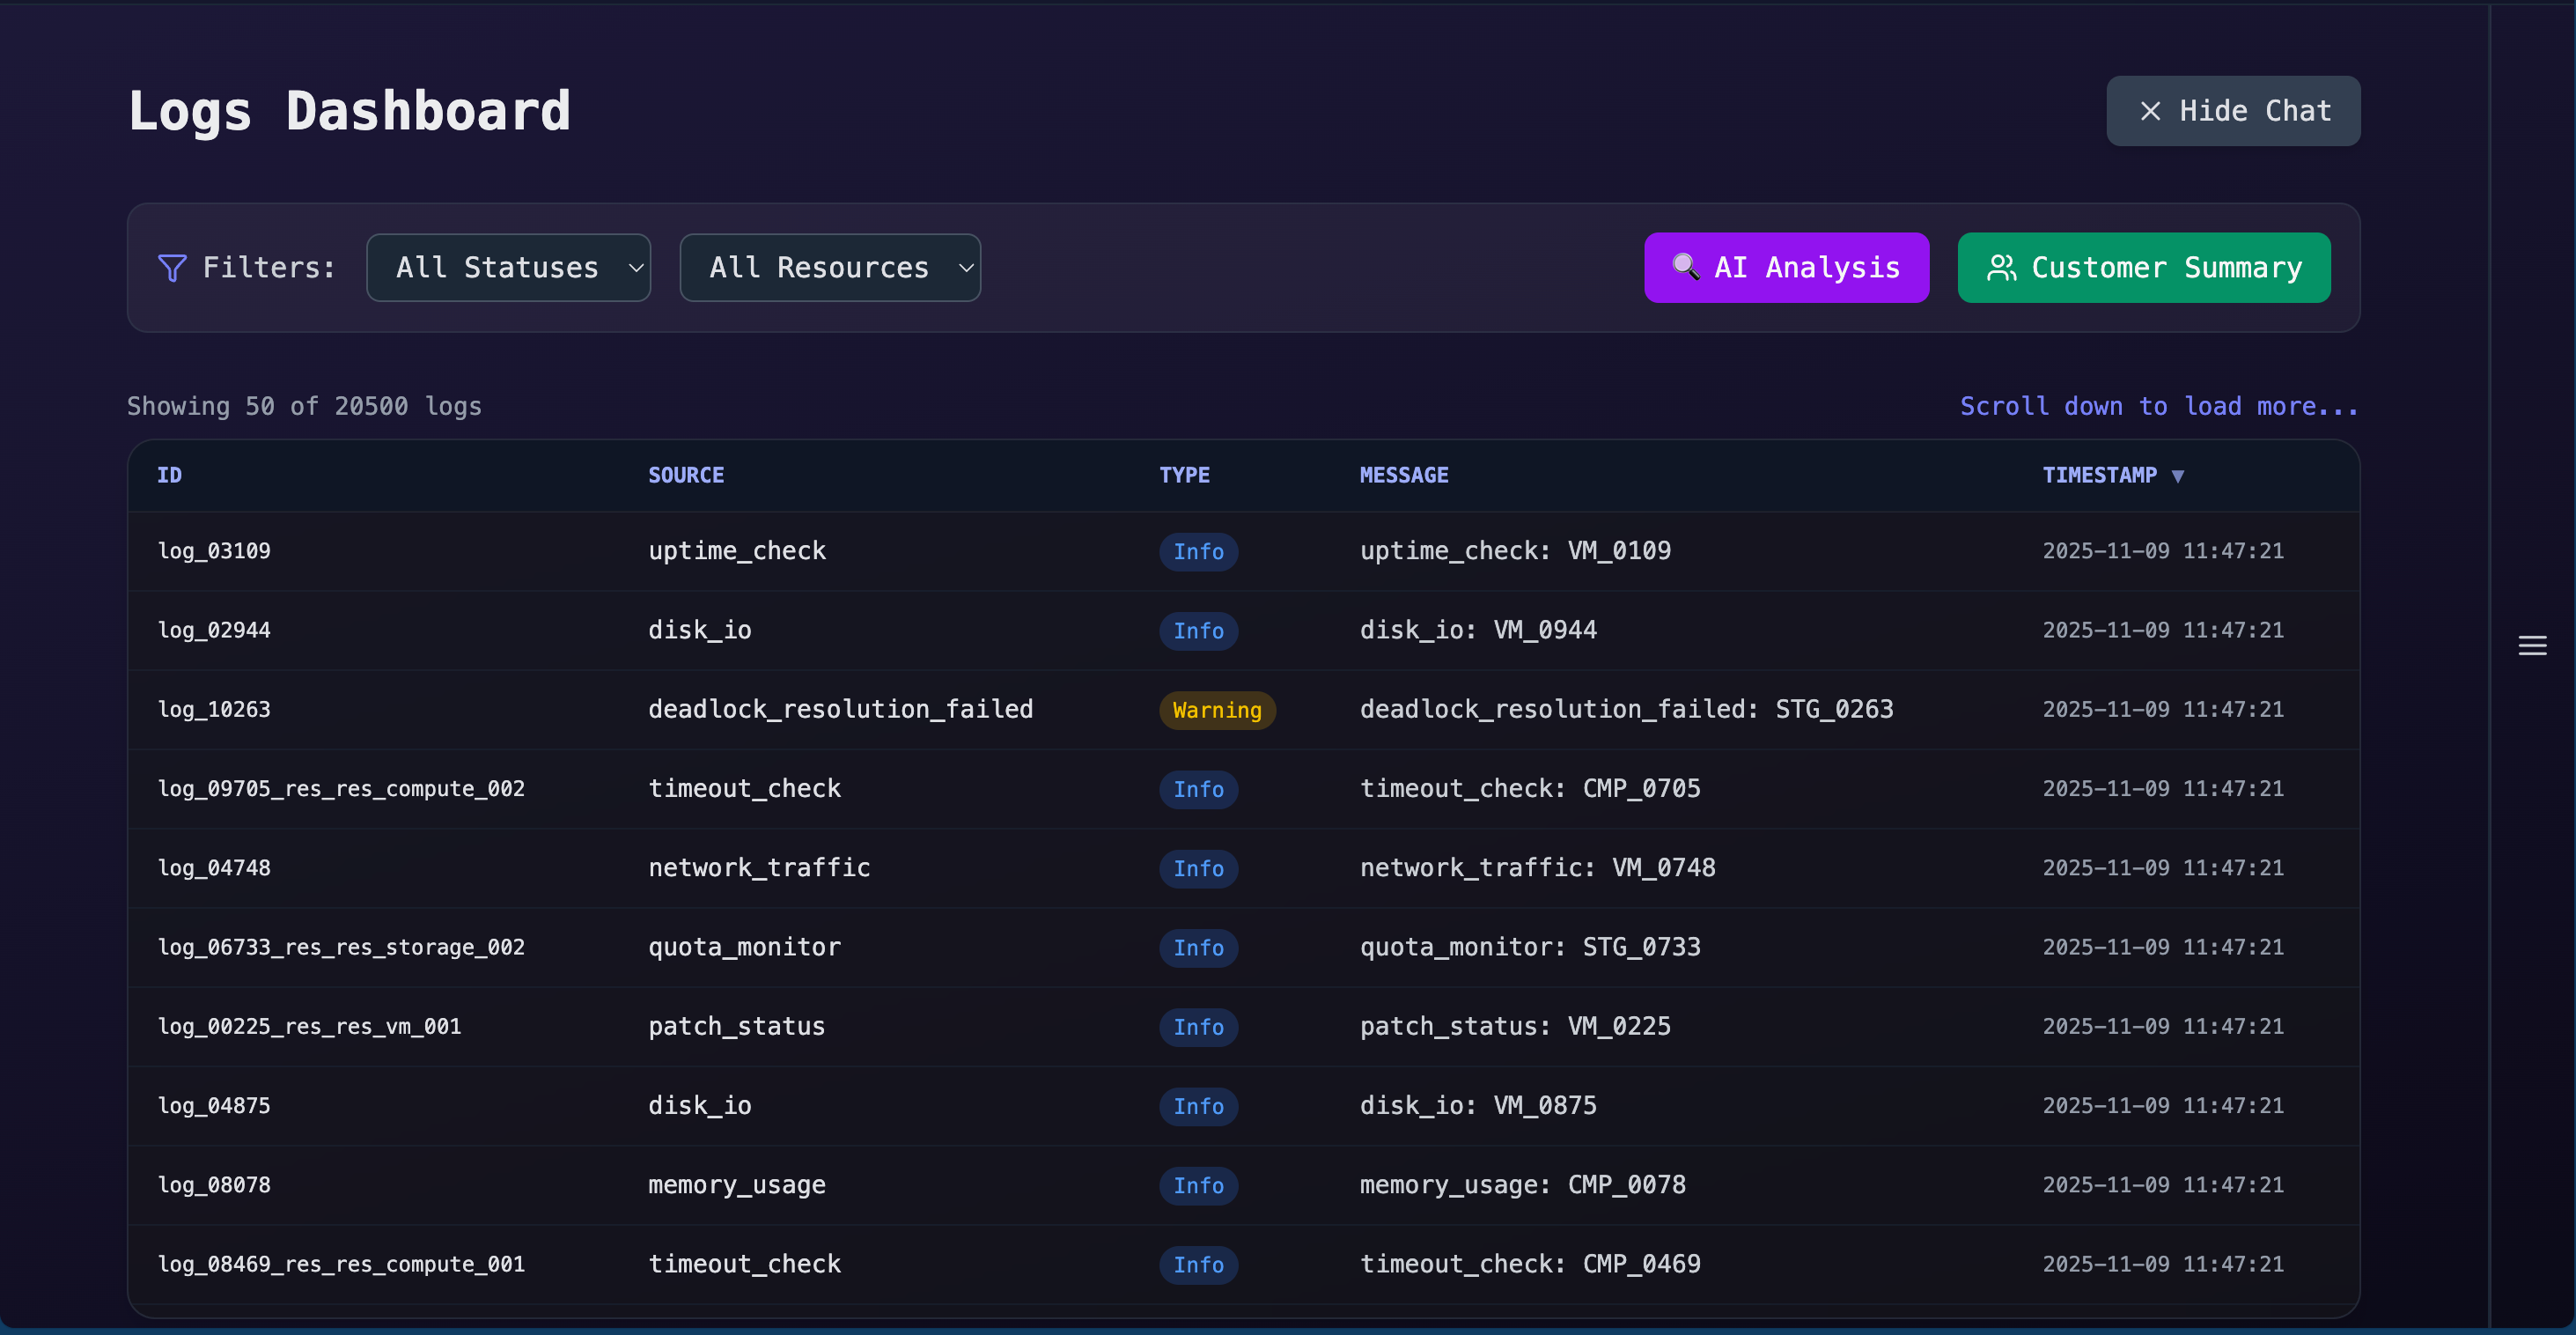
Task: Open the All Resources dropdown
Action: coord(829,268)
